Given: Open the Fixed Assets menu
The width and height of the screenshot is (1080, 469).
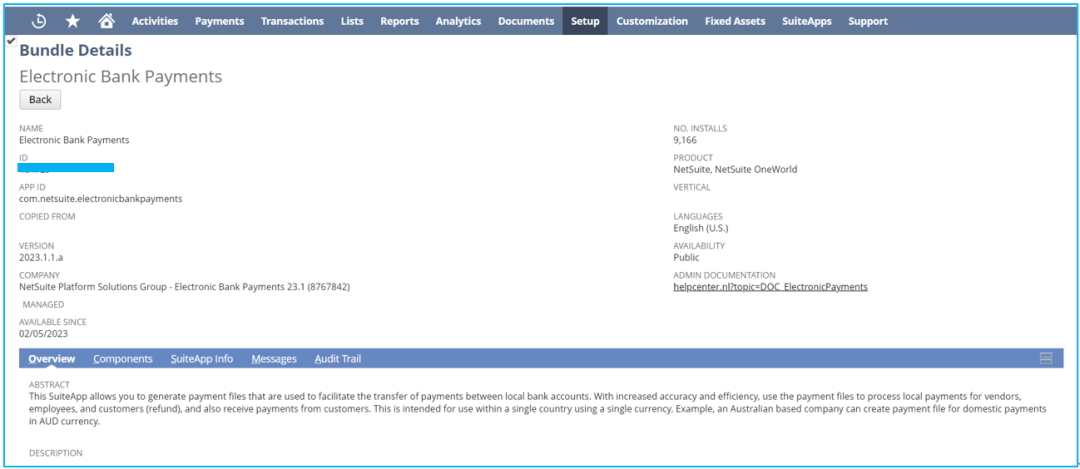Looking at the screenshot, I should coord(735,21).
